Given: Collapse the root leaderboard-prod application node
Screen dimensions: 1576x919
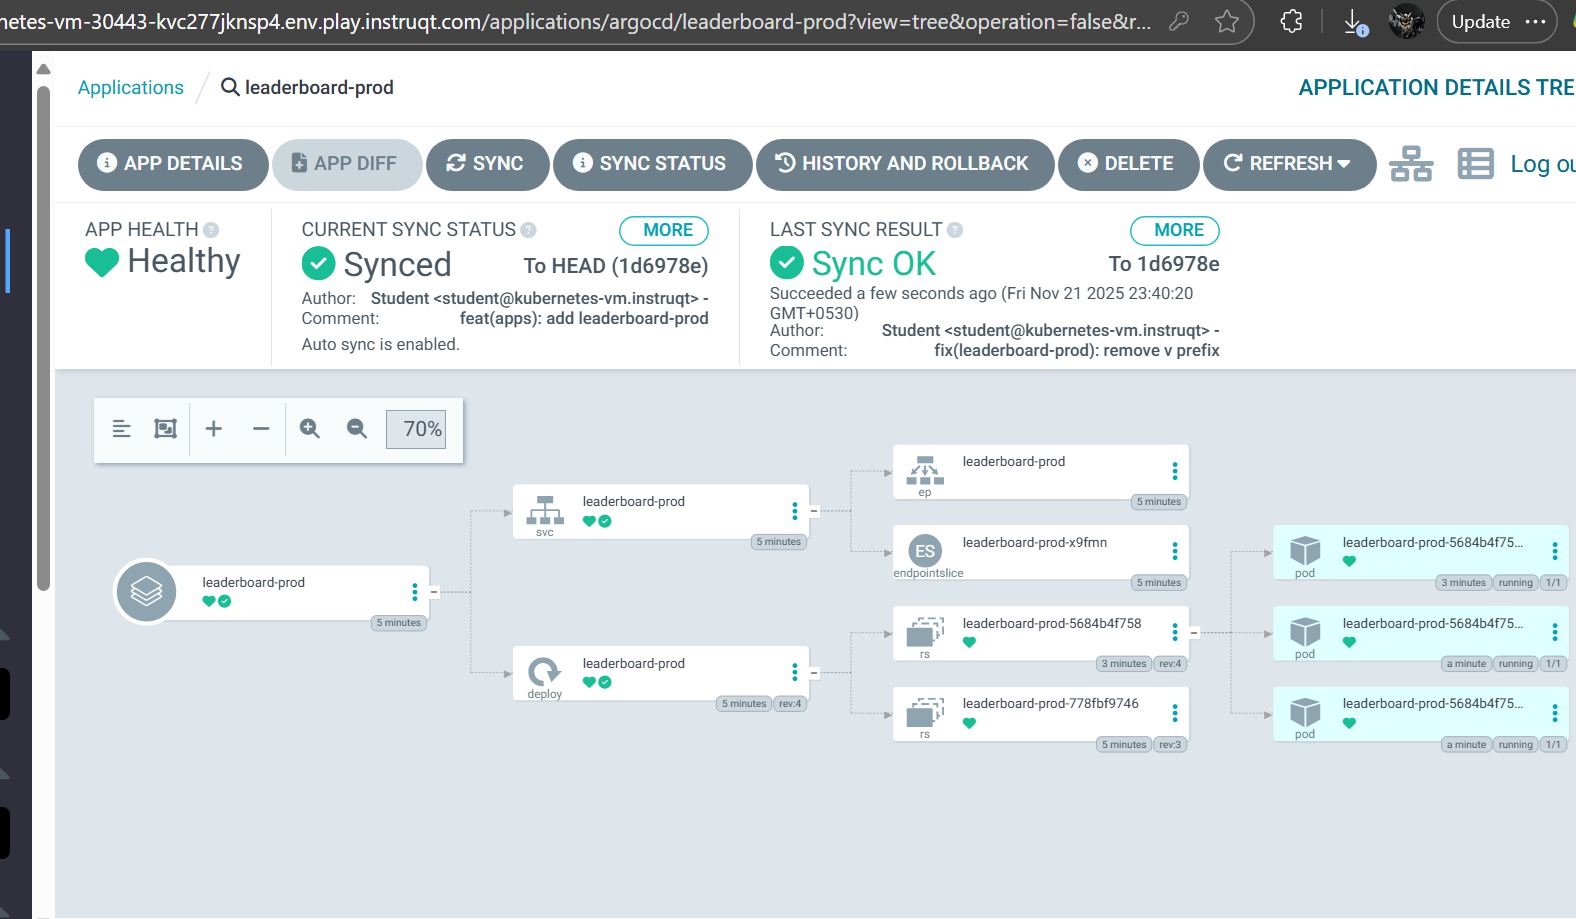Looking at the screenshot, I should 434,592.
